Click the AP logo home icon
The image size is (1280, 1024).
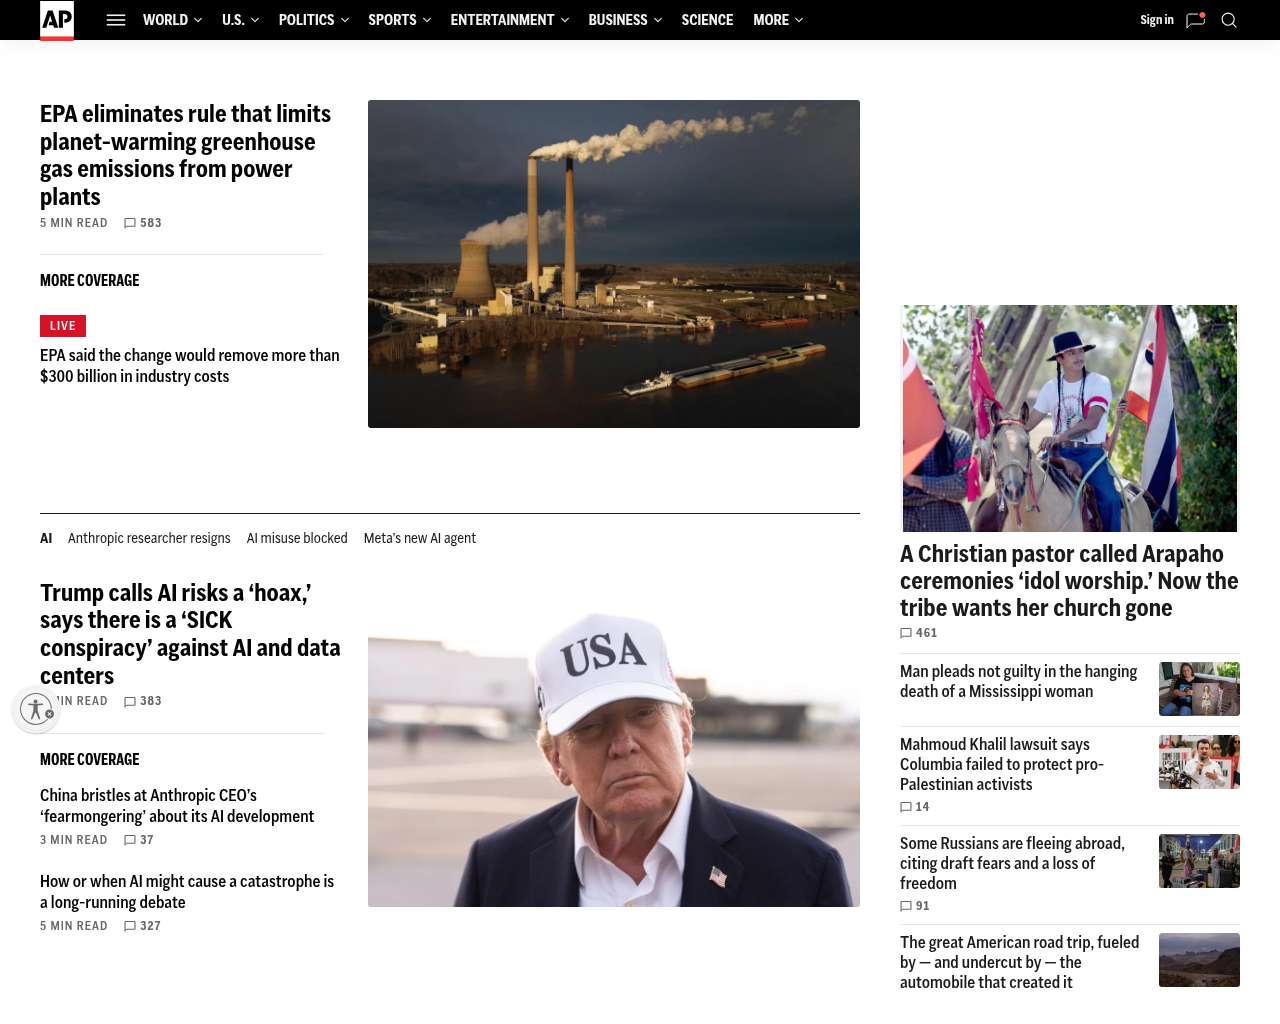click(57, 20)
